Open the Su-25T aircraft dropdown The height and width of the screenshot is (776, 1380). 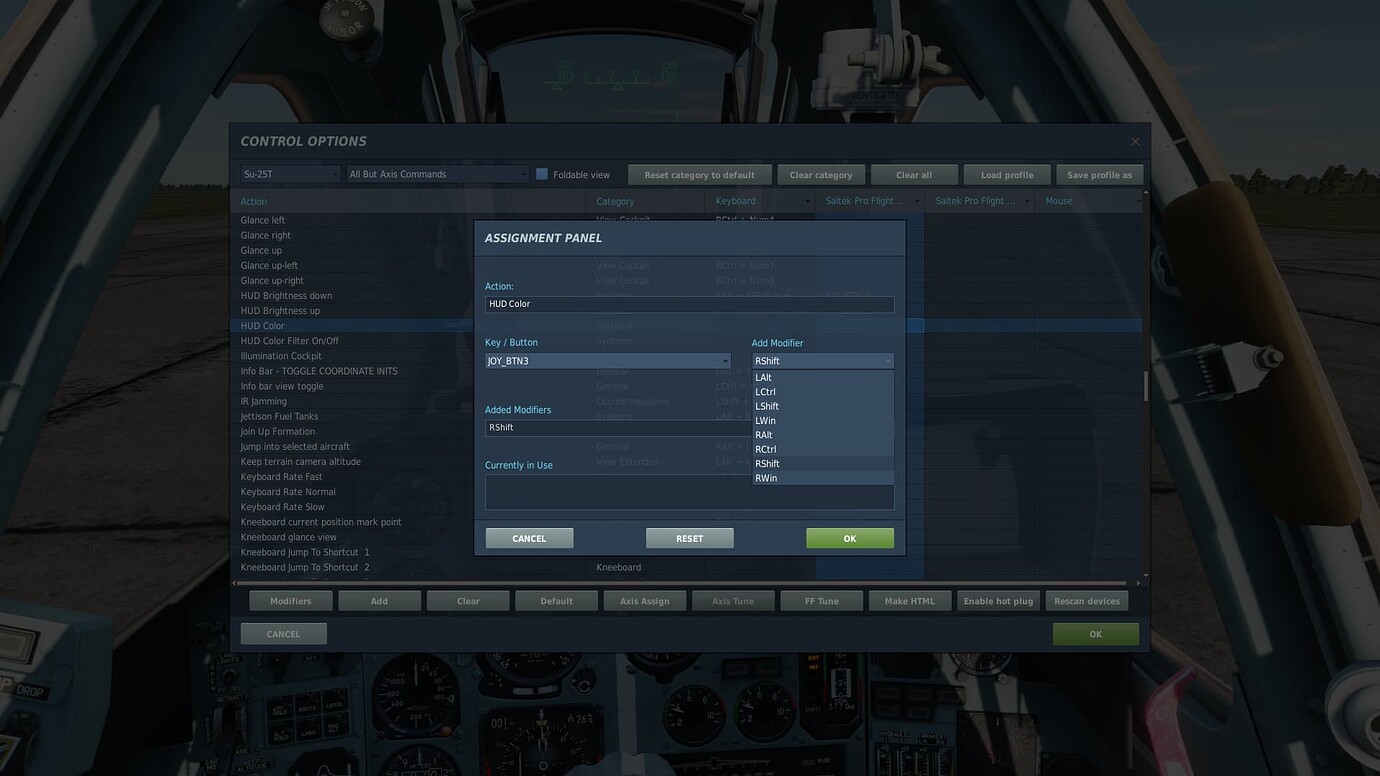287,173
